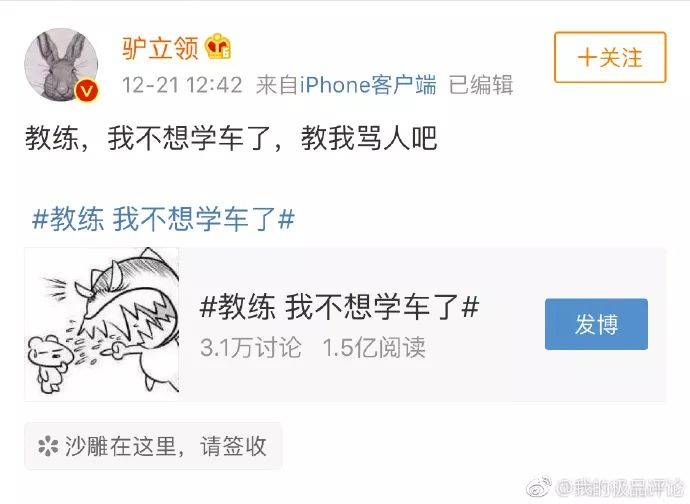Click the 已编辑 edited label
The height and width of the screenshot is (504, 690).
click(481, 85)
